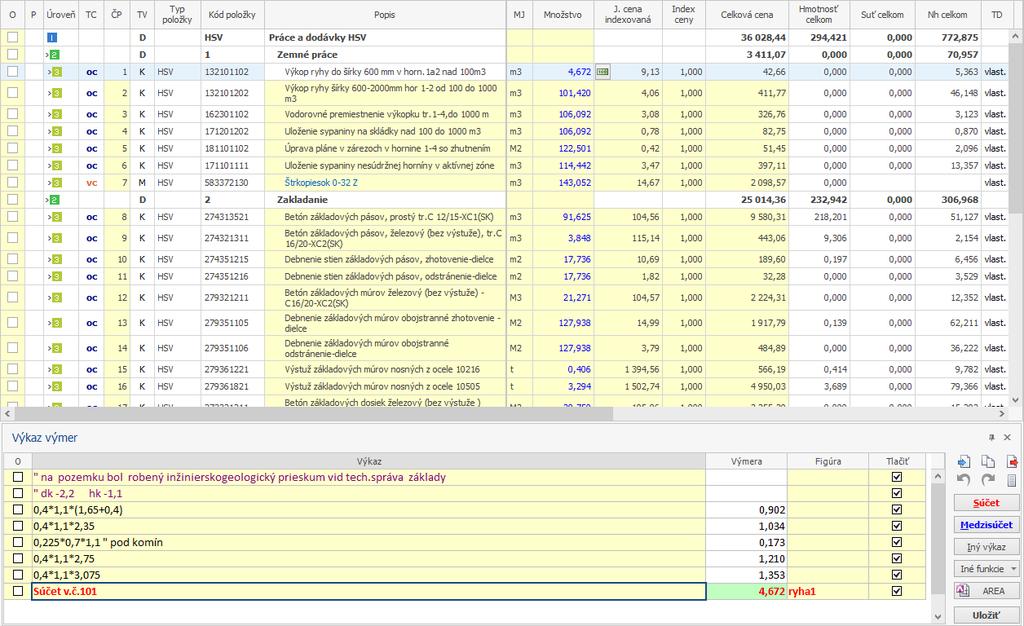
Task: Click the Výkaz výmer scroll up arrow
Action: point(938,477)
